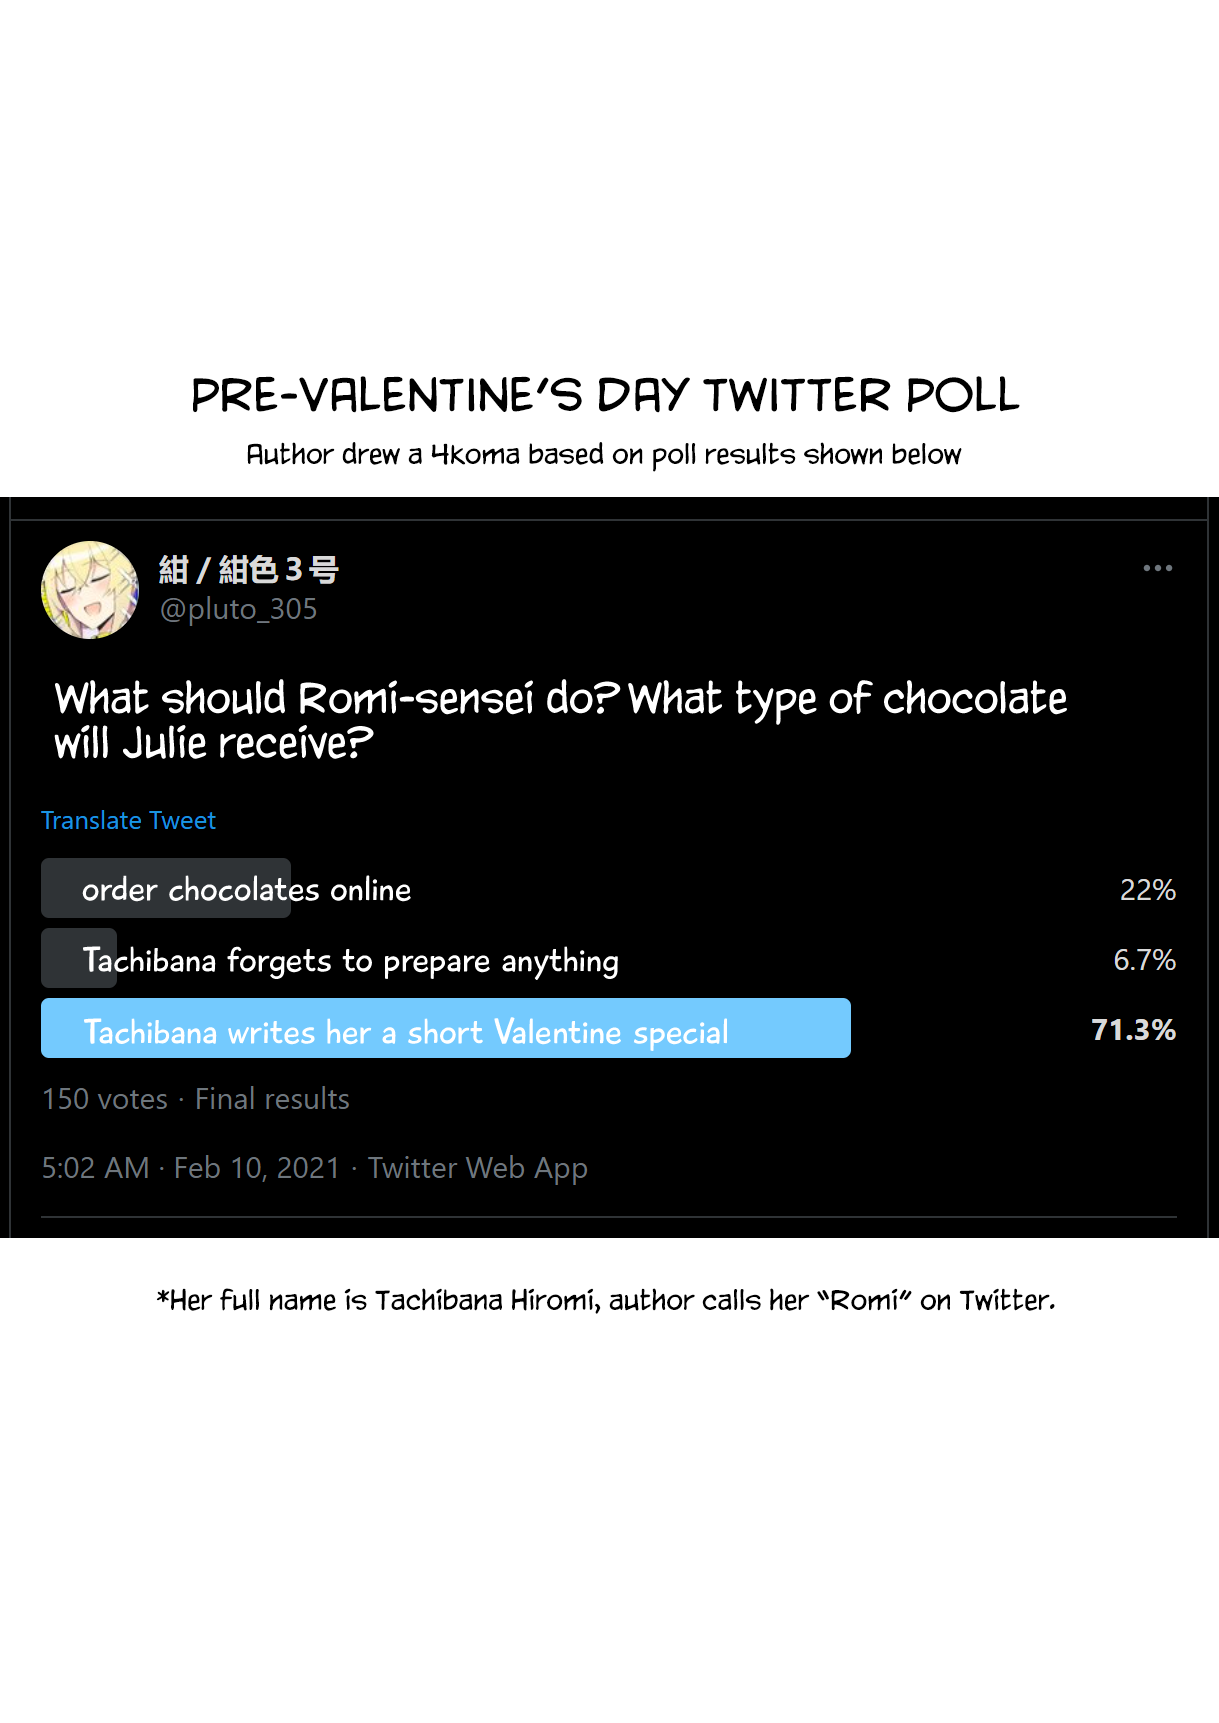Select the "order chocolates online" poll option

tap(246, 889)
